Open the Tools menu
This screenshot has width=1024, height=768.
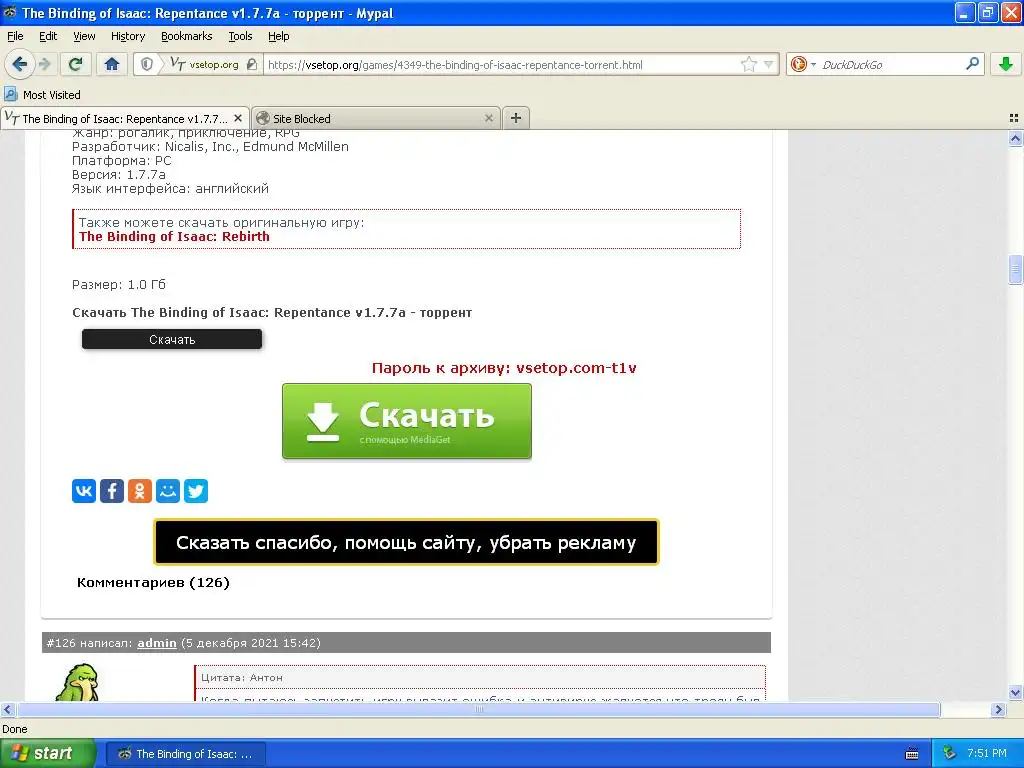tap(240, 36)
